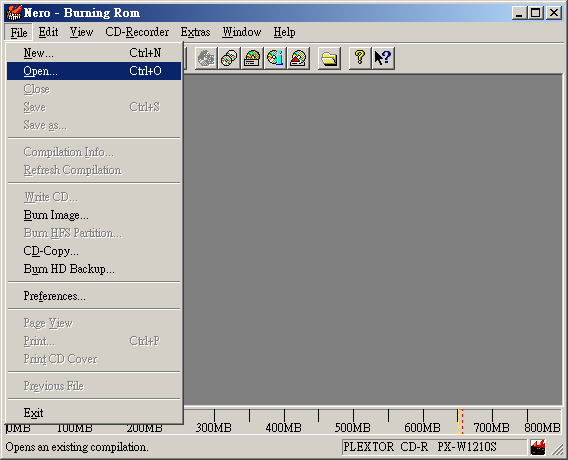
Task: Open the Help menu
Action: click(x=284, y=32)
